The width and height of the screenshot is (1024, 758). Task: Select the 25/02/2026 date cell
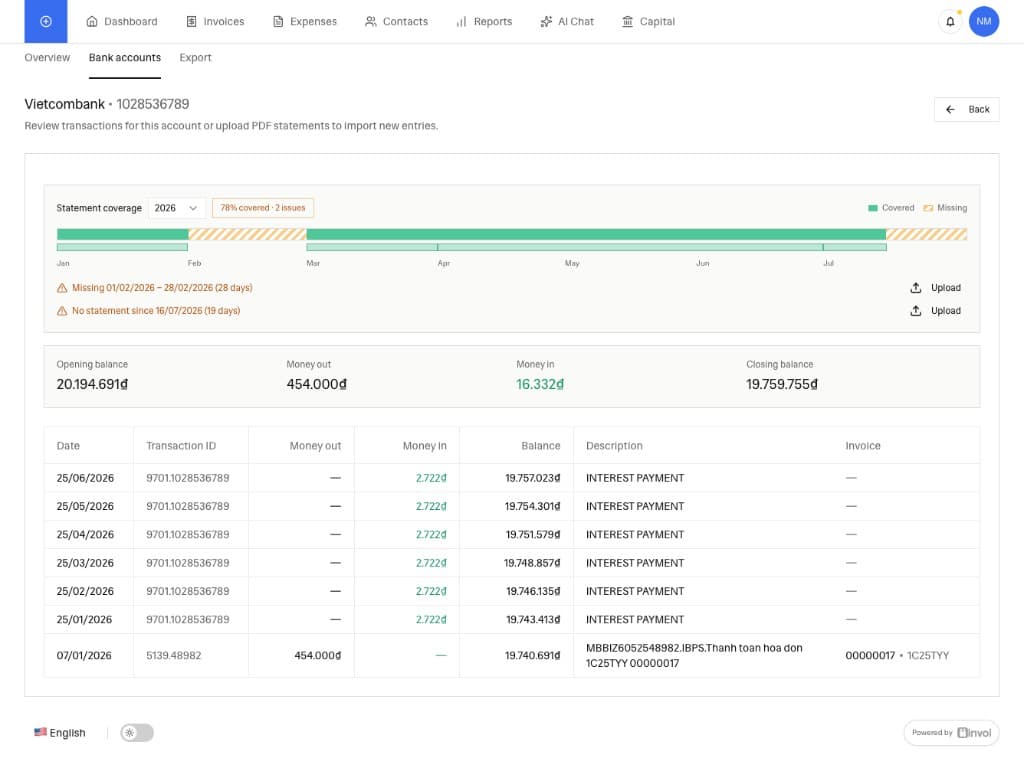[x=85, y=592]
